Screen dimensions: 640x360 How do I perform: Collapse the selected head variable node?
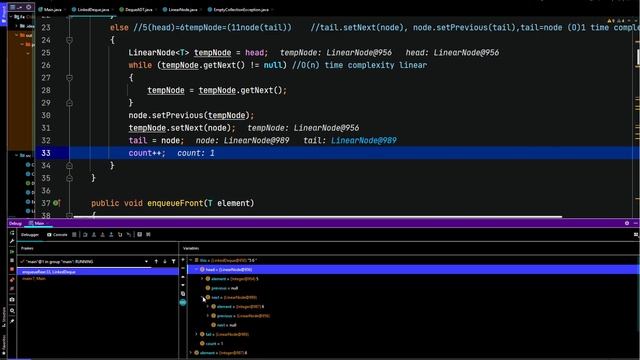pos(196,270)
